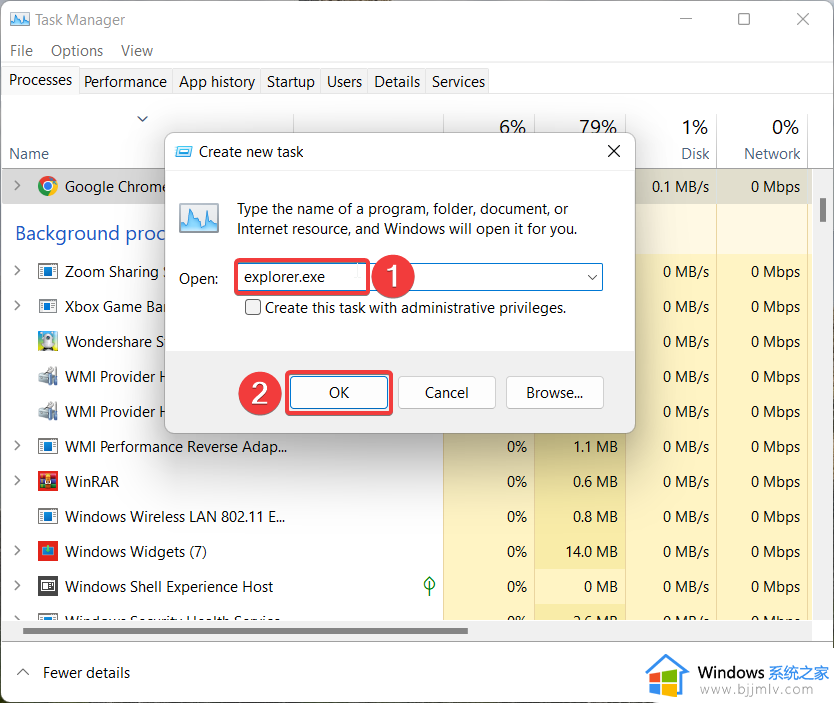Expand WMI Performance Reverse Adapter row
834x703 pixels.
pyautogui.click(x=17, y=446)
